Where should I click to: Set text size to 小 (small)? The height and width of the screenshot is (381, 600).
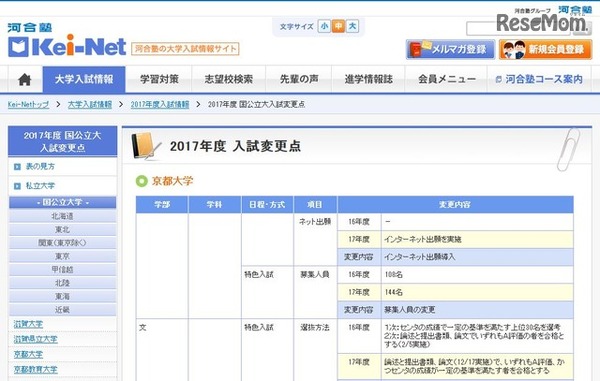click(324, 26)
